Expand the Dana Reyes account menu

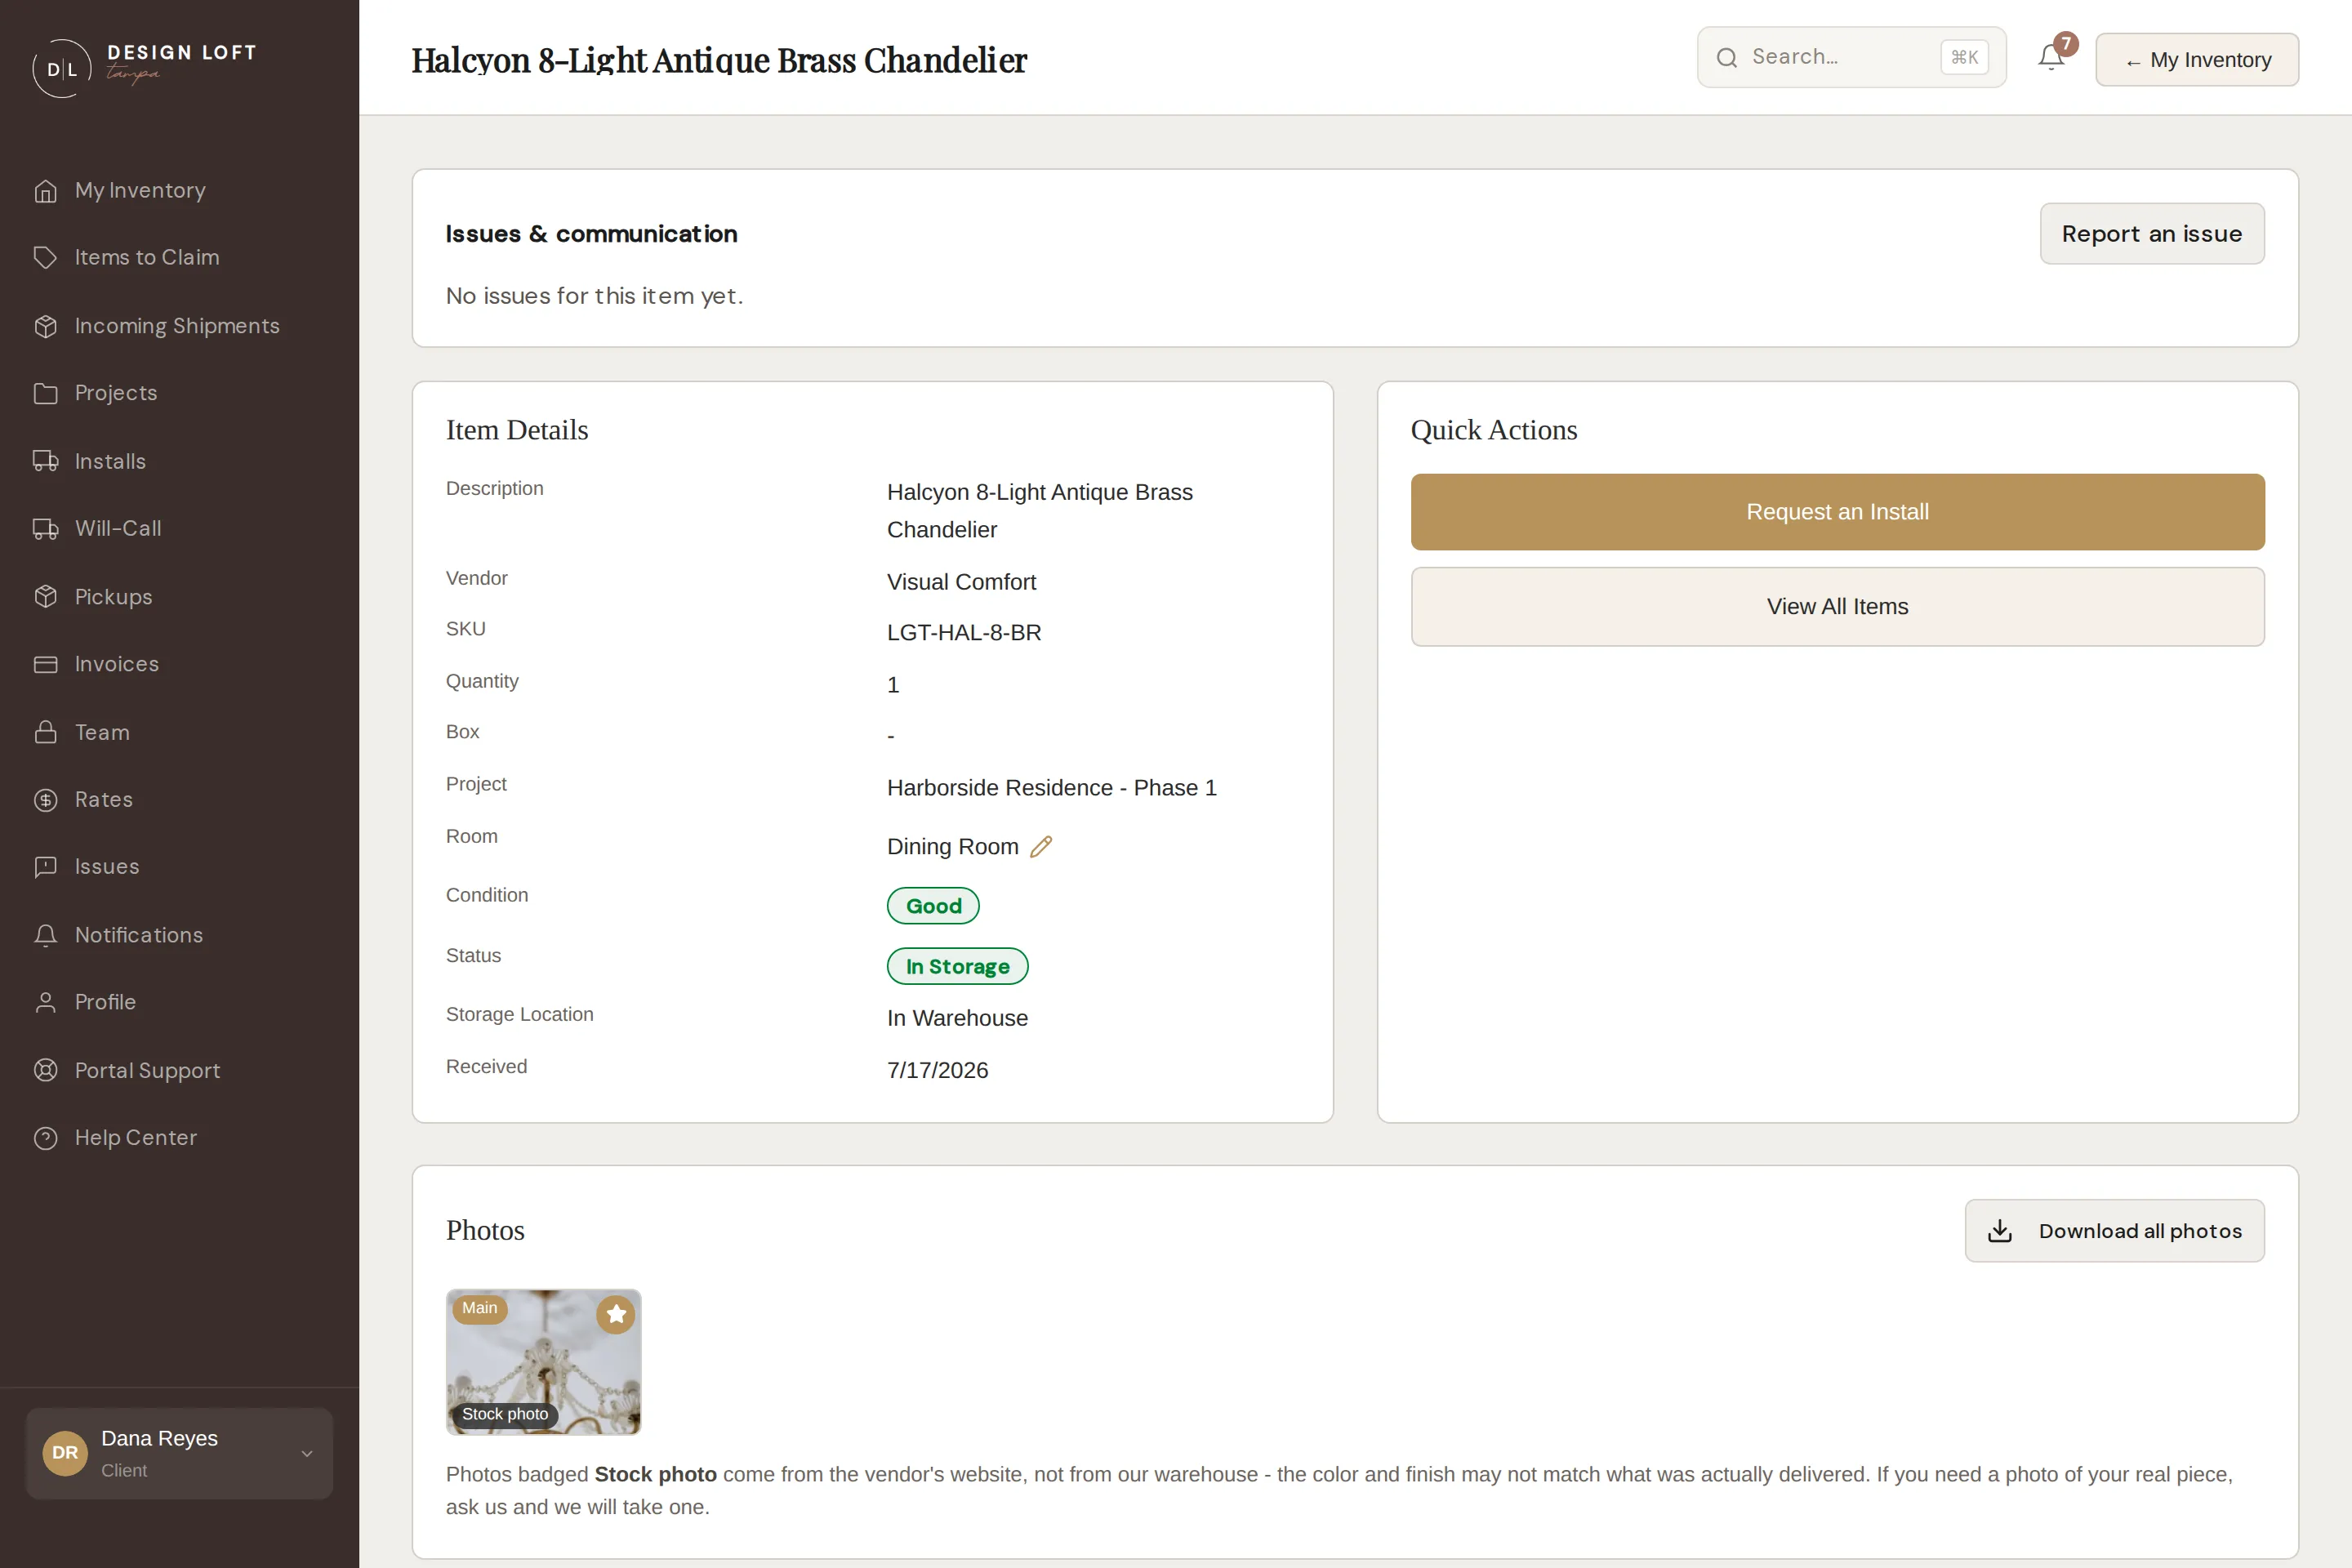tap(179, 1453)
